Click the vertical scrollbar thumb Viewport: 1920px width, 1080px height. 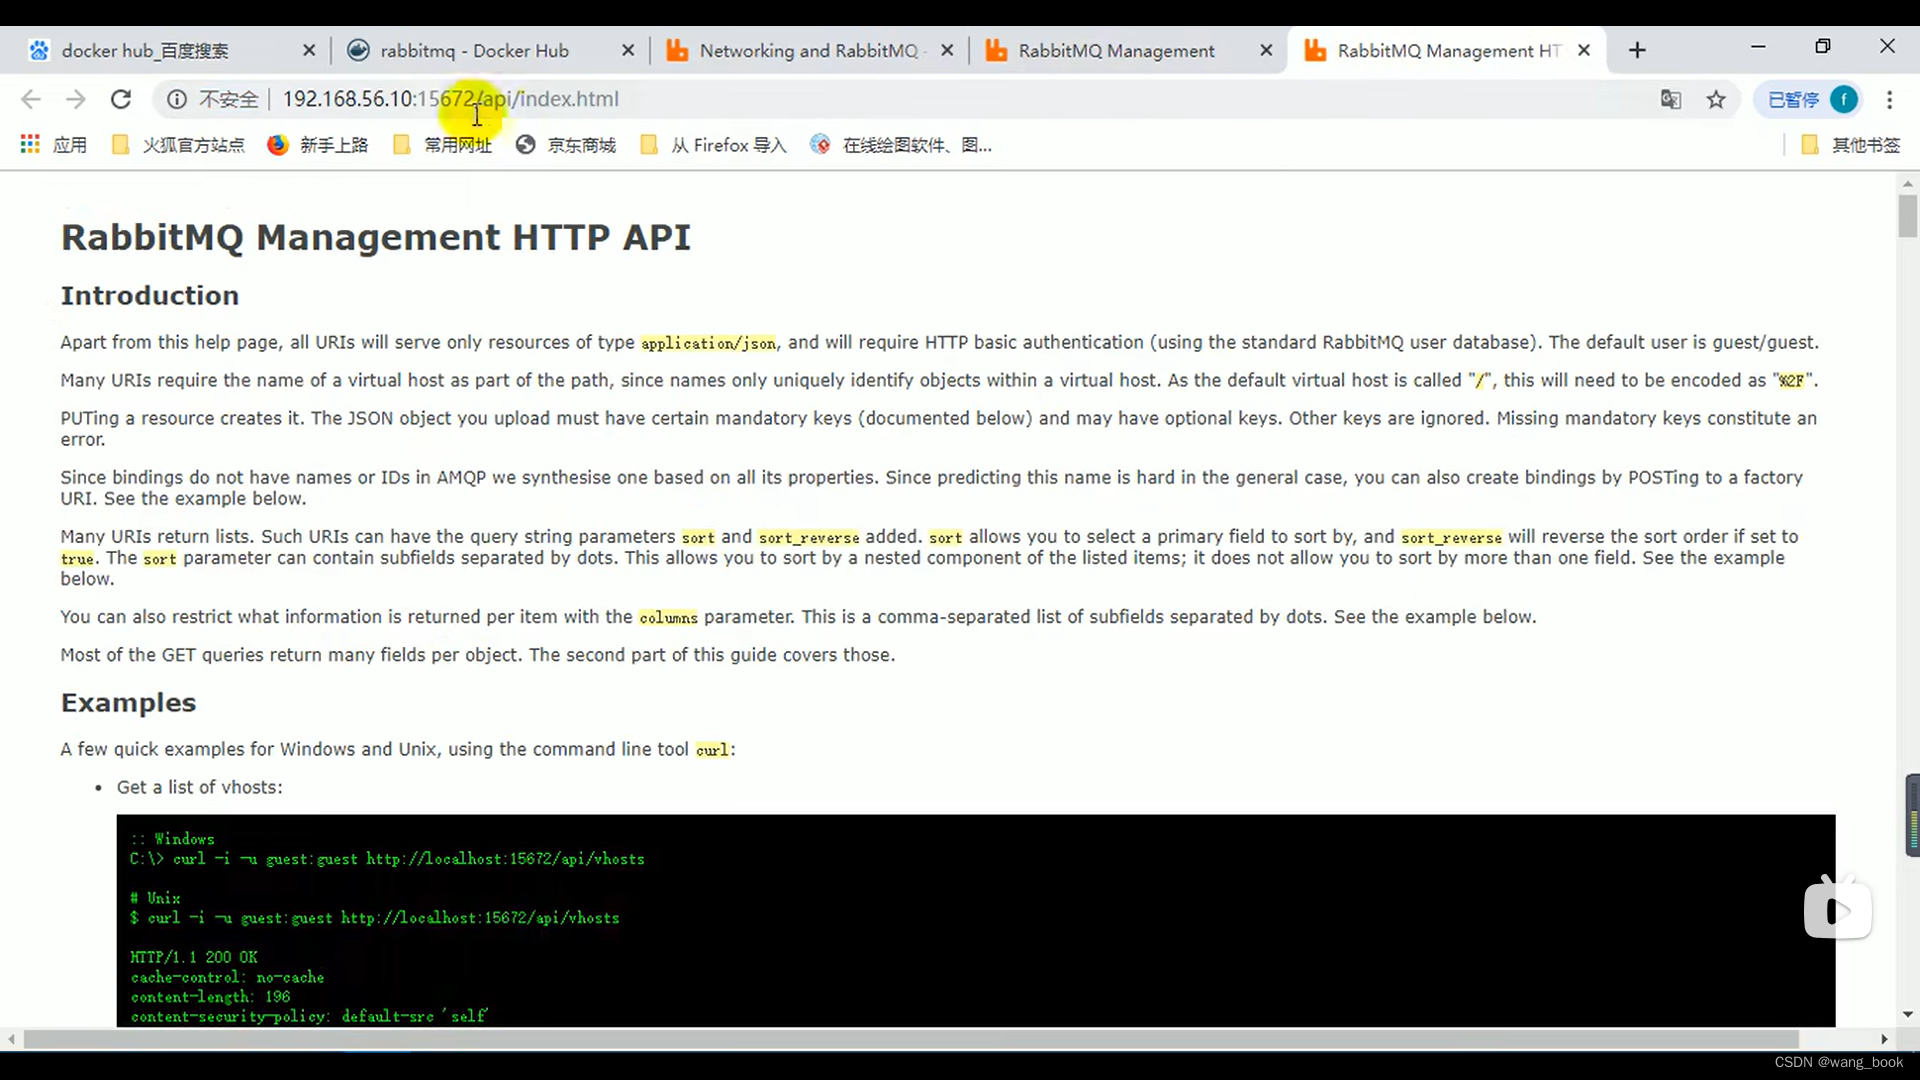1908,216
